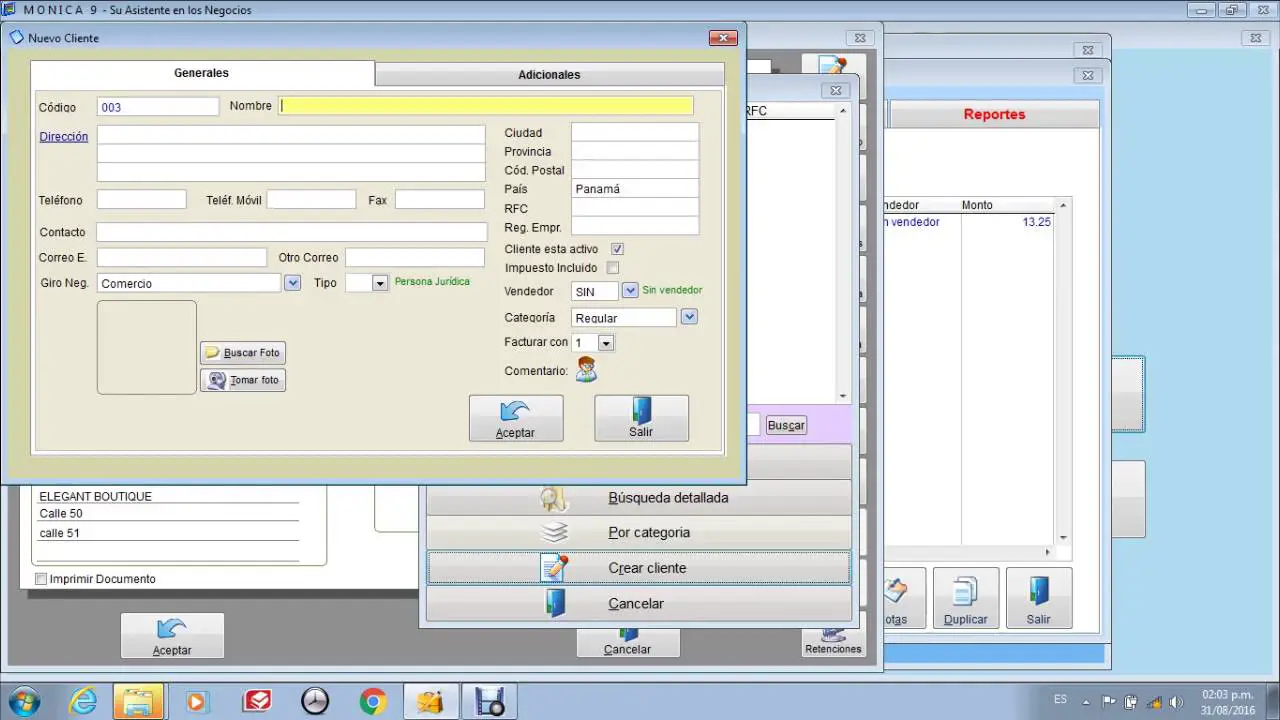This screenshot has width=1280, height=720.
Task: Click Aceptar in the bottom-left background window
Action: point(172,635)
